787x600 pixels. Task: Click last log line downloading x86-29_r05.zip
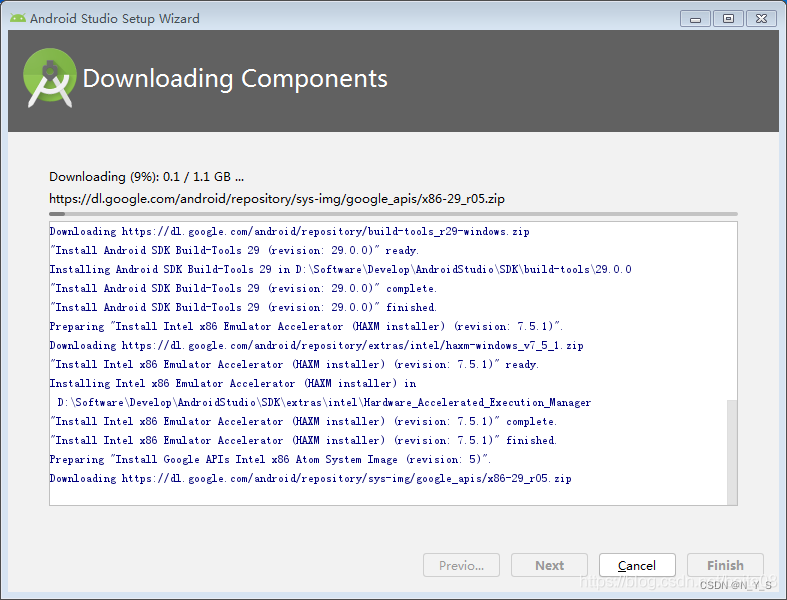(x=310, y=479)
